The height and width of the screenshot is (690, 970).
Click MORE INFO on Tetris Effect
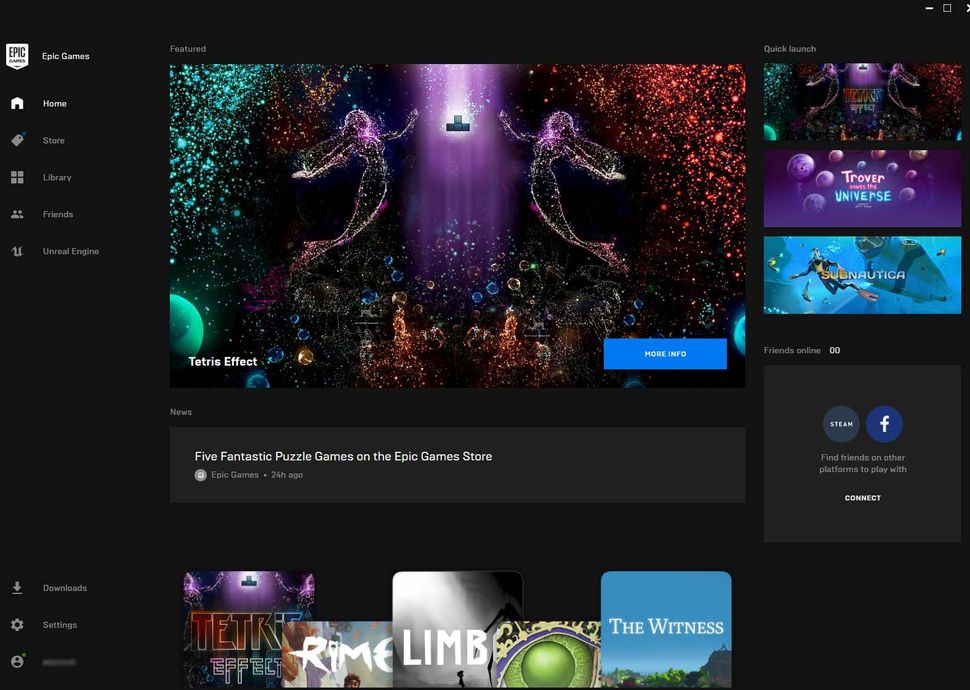[665, 354]
